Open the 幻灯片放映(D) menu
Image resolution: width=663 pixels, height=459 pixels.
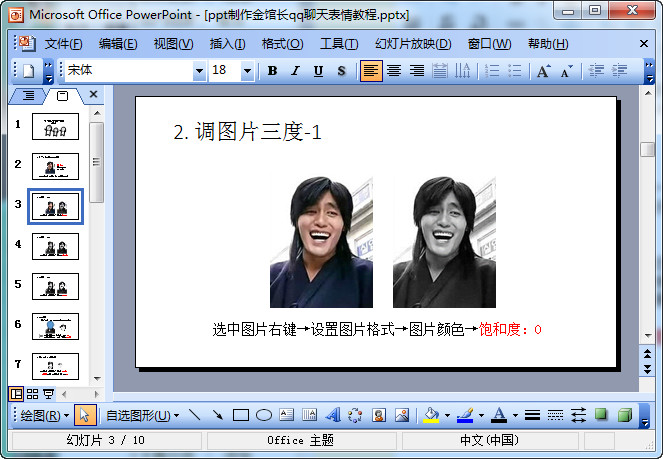click(413, 44)
